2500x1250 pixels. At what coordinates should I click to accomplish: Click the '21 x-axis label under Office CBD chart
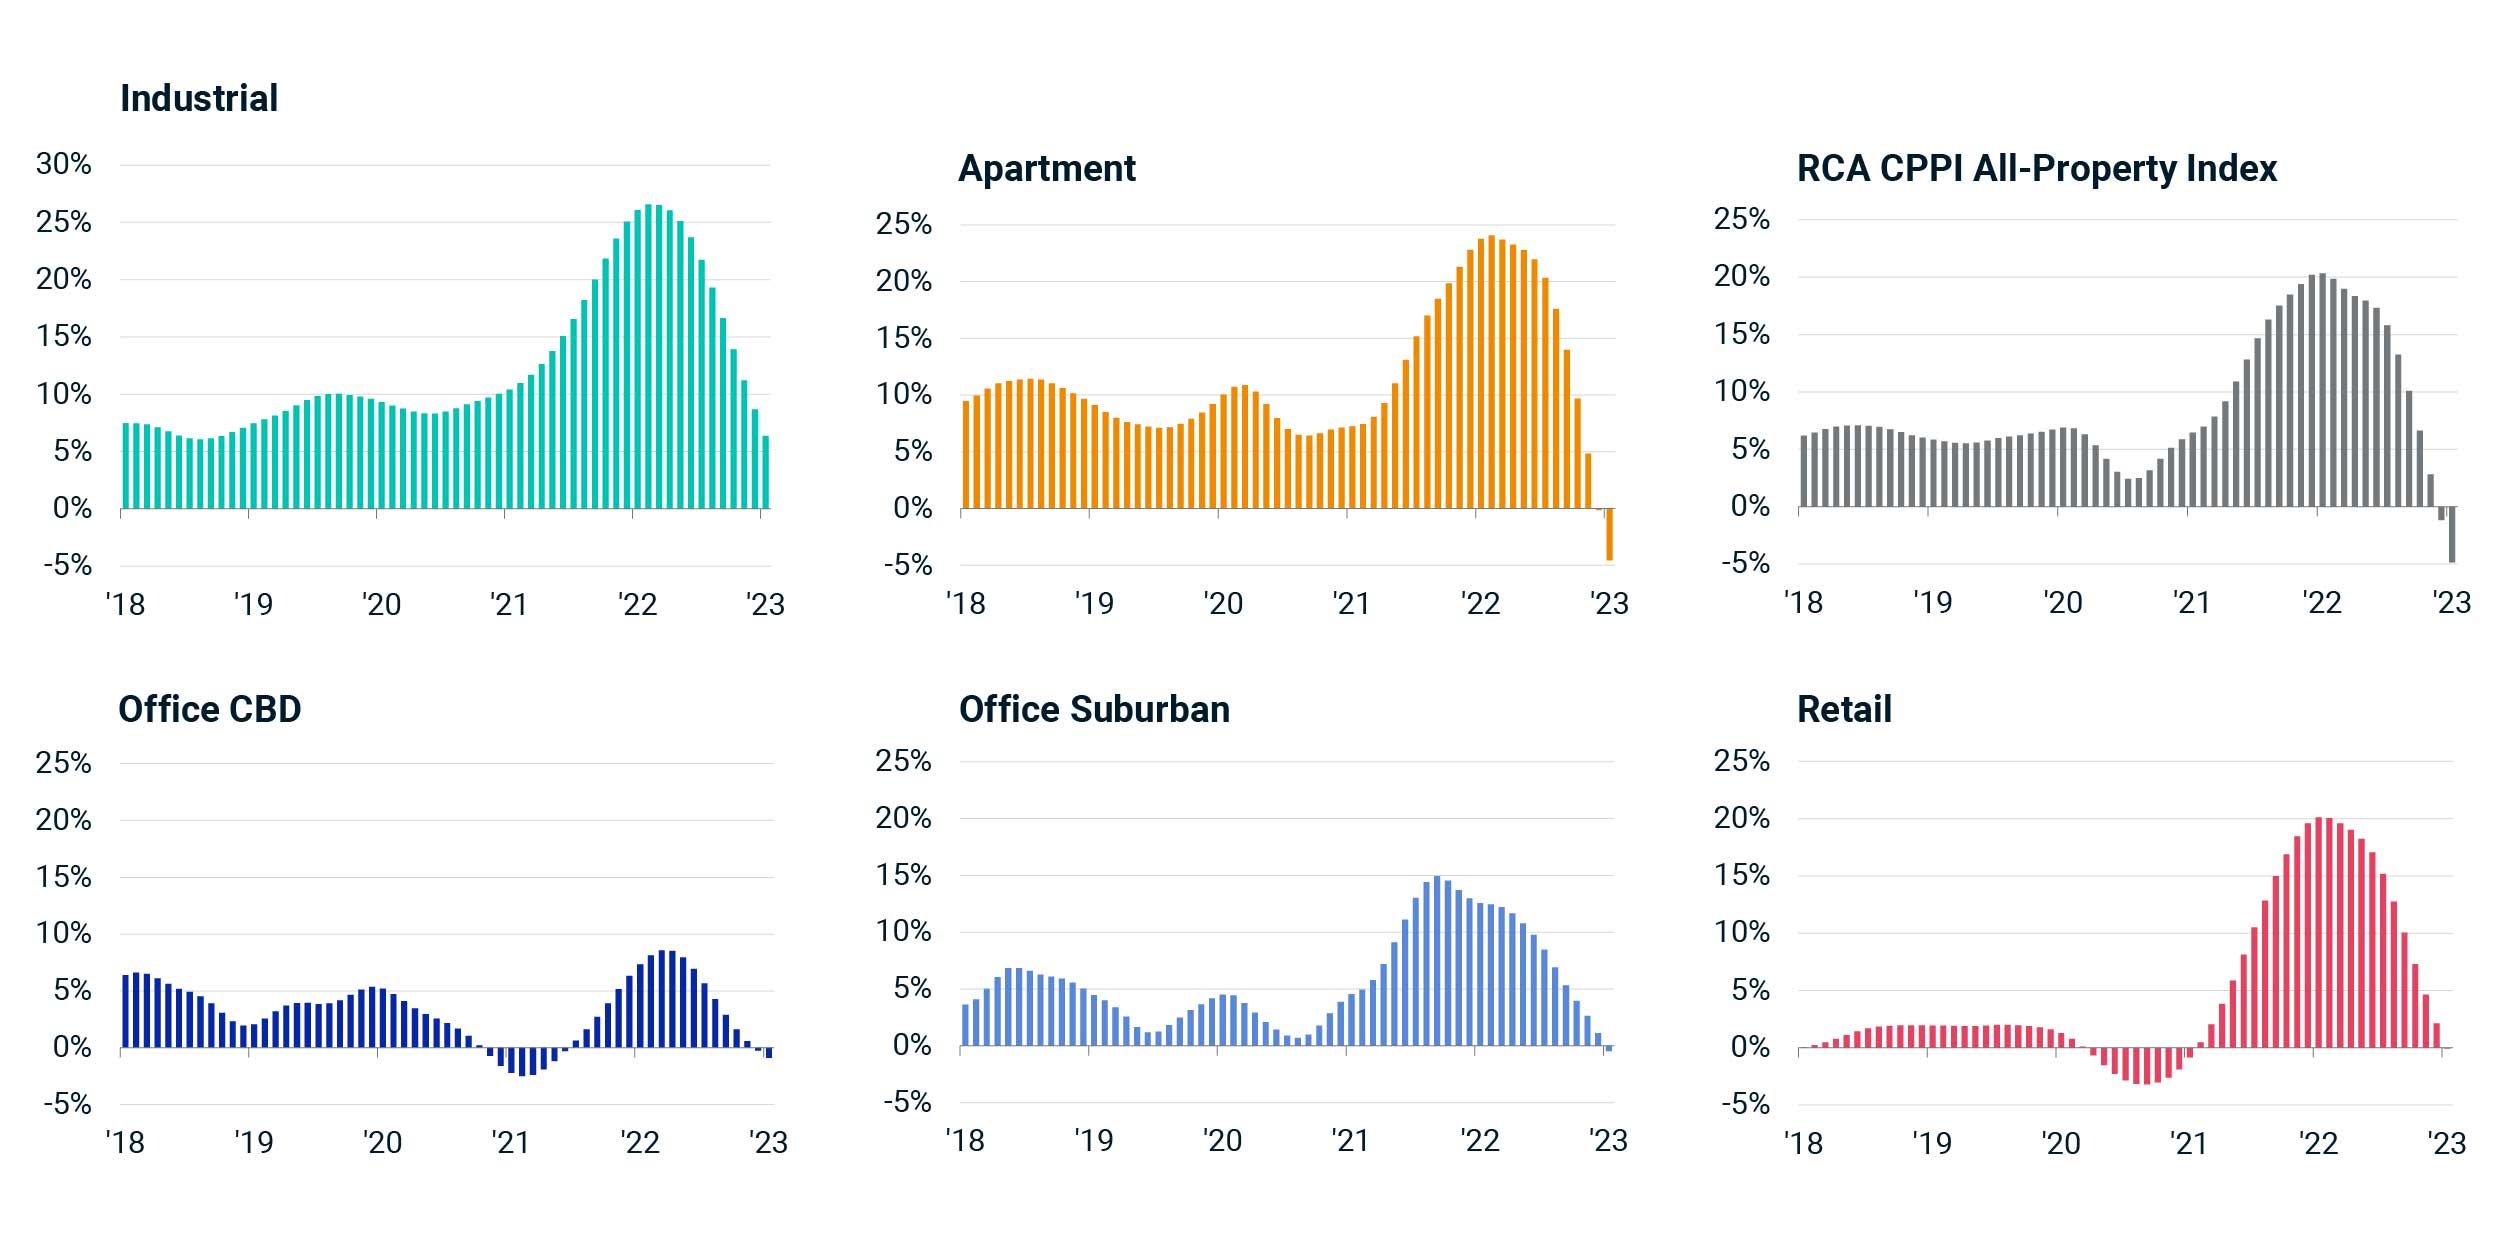[x=510, y=1142]
